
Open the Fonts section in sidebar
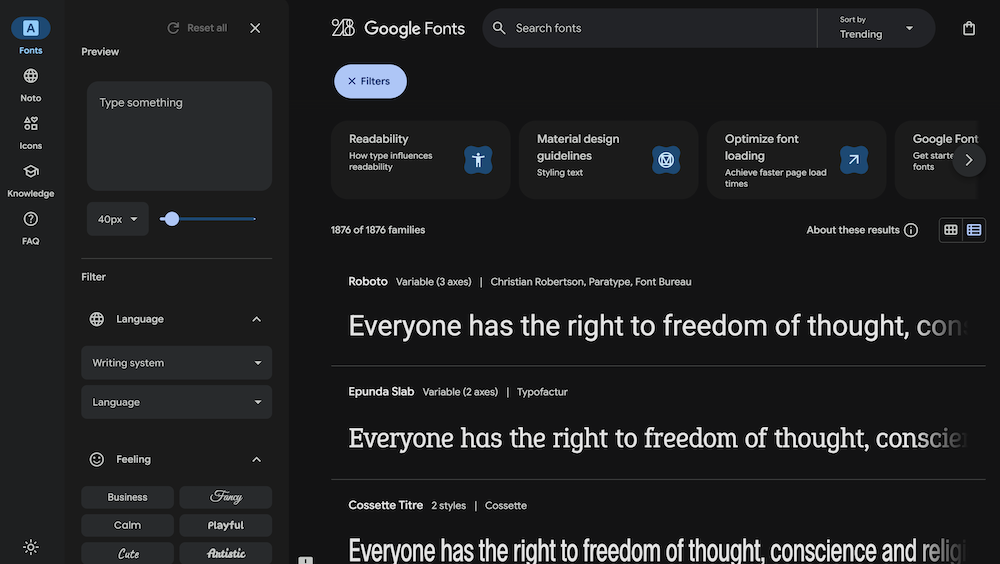tap(31, 37)
